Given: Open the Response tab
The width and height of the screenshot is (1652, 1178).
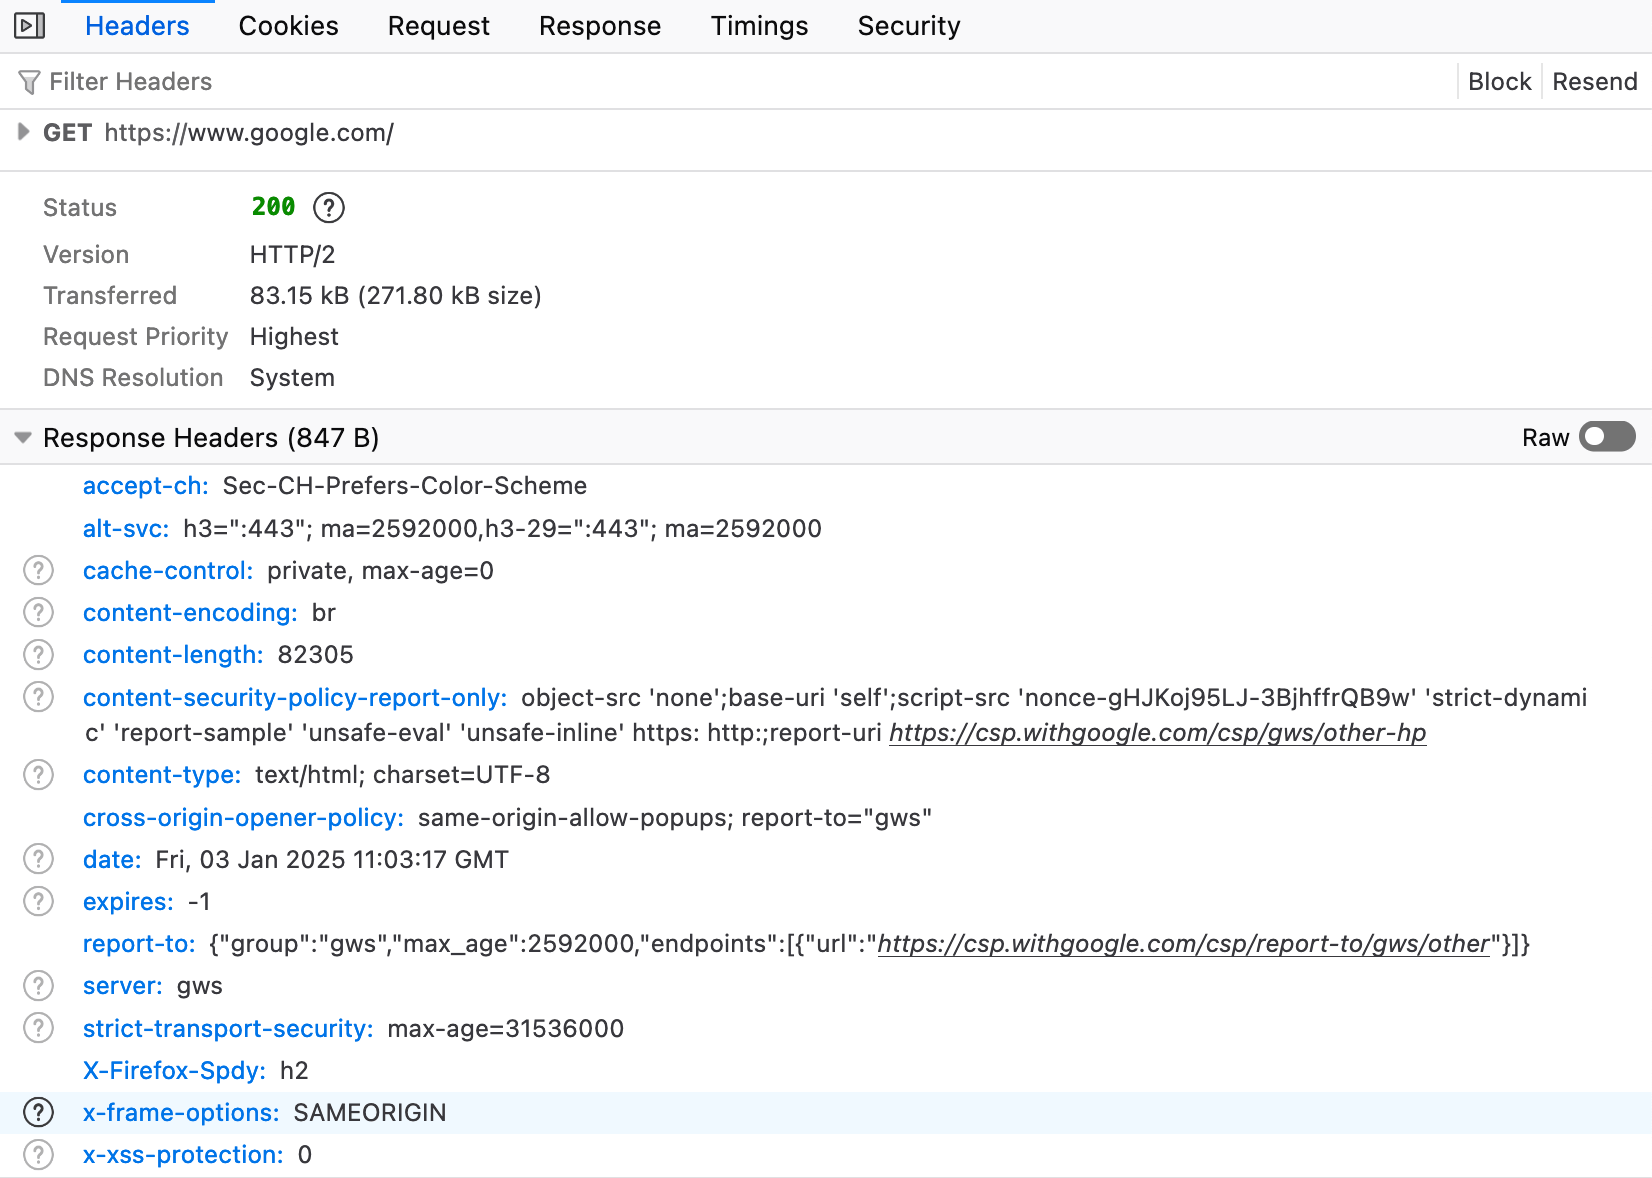Looking at the screenshot, I should click(600, 26).
